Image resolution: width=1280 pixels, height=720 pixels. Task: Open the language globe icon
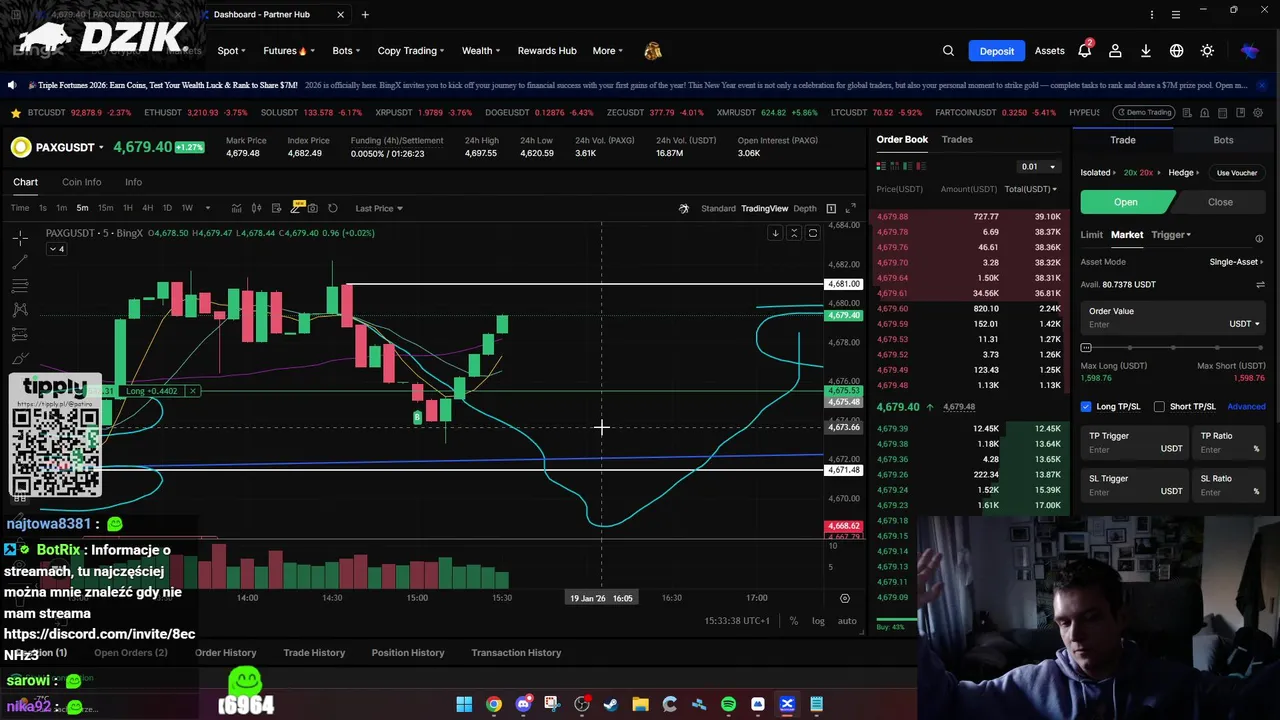(1177, 51)
